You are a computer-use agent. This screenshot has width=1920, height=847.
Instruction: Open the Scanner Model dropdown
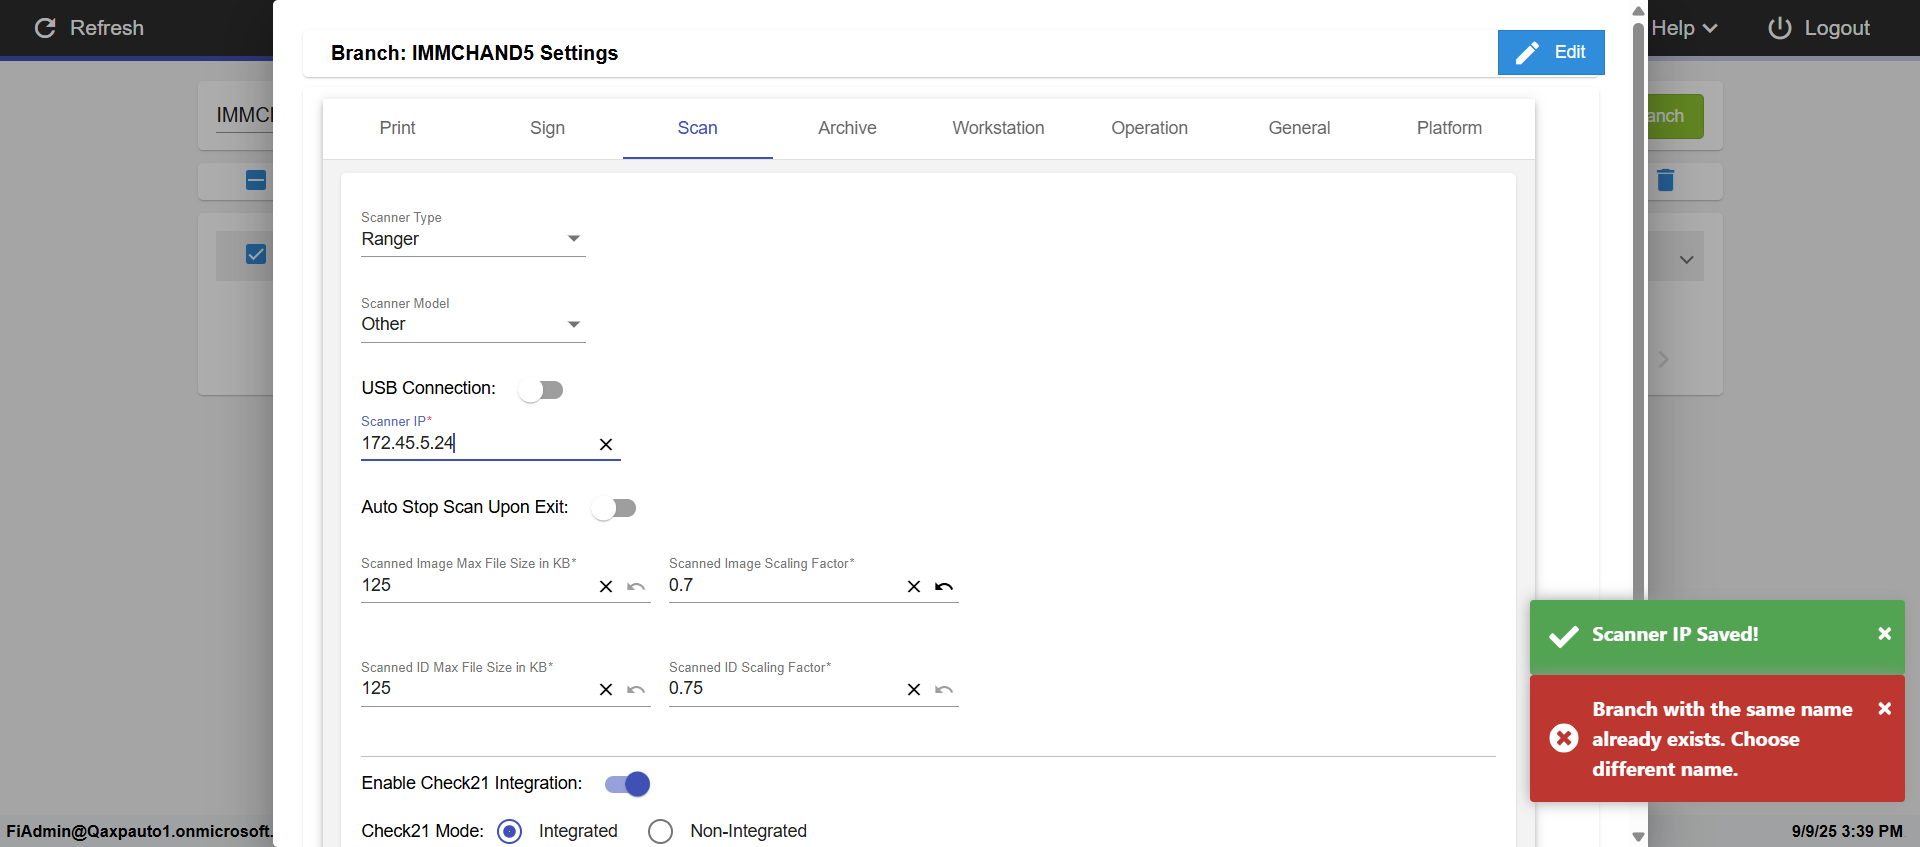pyautogui.click(x=473, y=325)
